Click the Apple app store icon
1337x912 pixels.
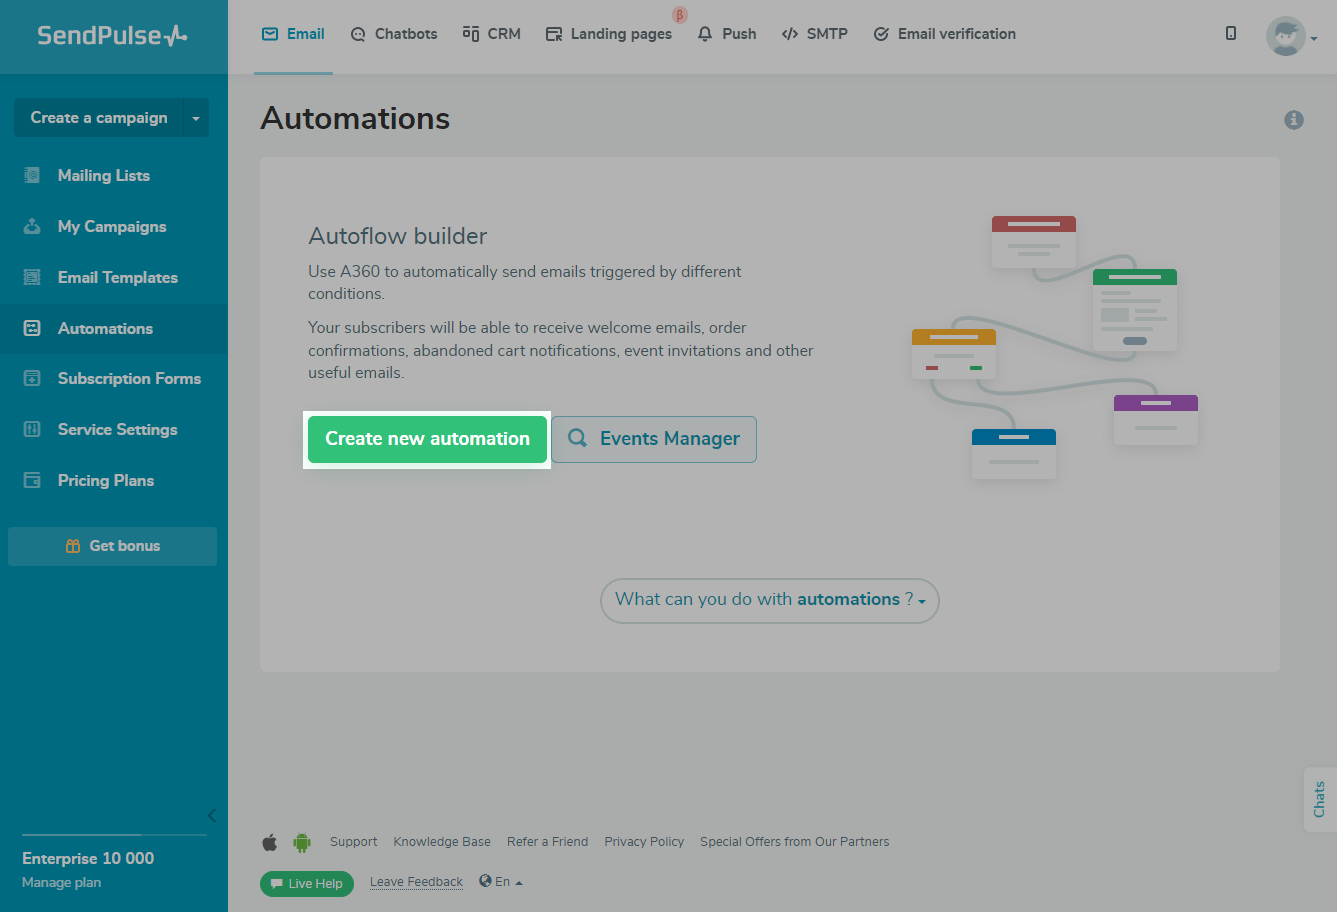click(270, 842)
